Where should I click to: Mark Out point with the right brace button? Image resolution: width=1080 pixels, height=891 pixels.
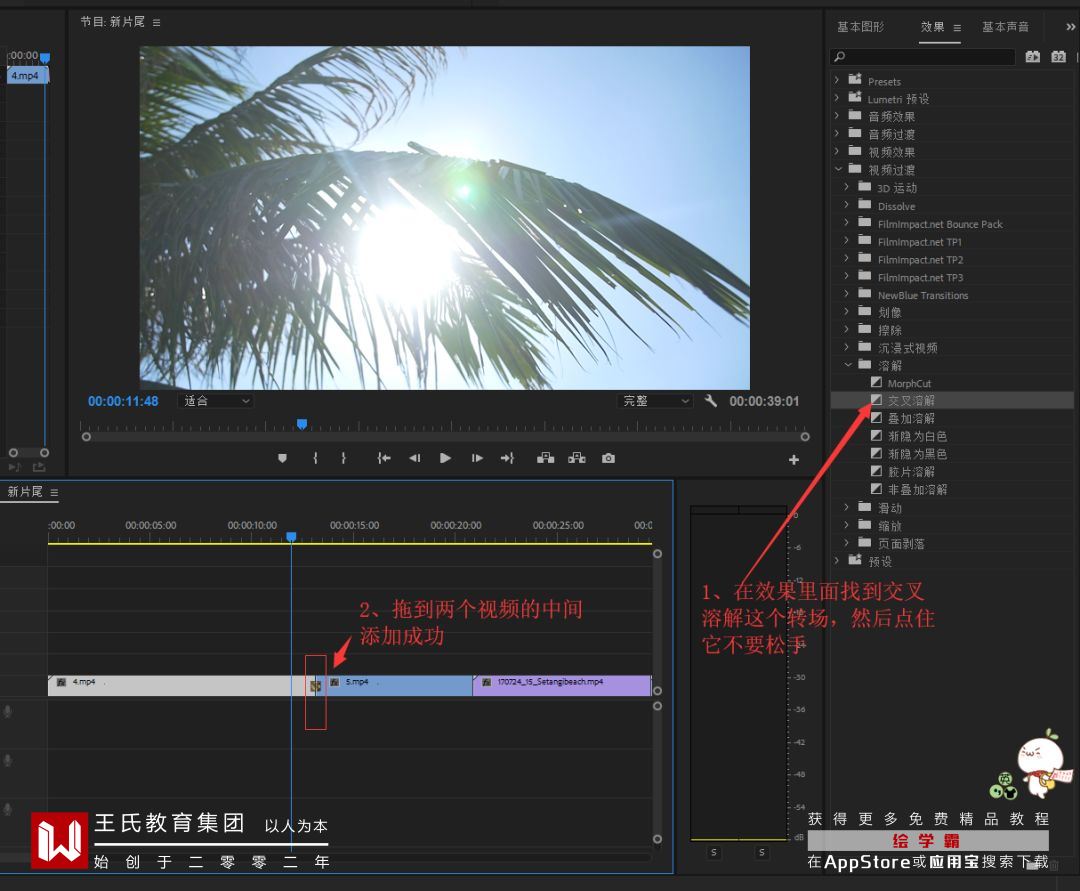coord(343,458)
